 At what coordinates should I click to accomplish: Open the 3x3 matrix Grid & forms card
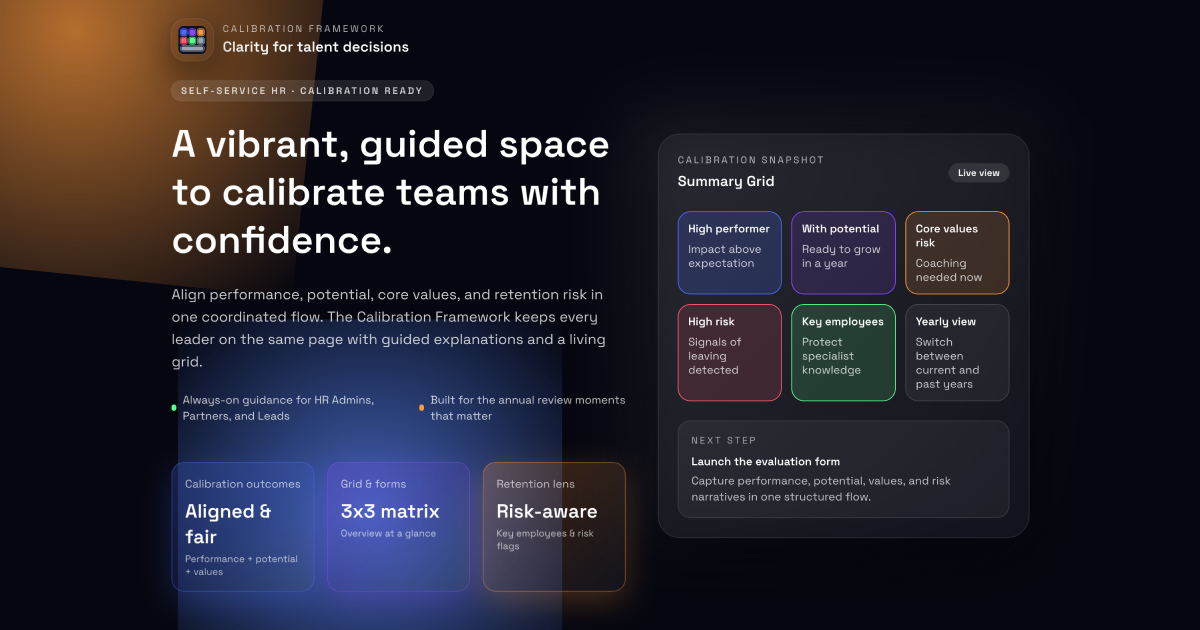(x=398, y=525)
